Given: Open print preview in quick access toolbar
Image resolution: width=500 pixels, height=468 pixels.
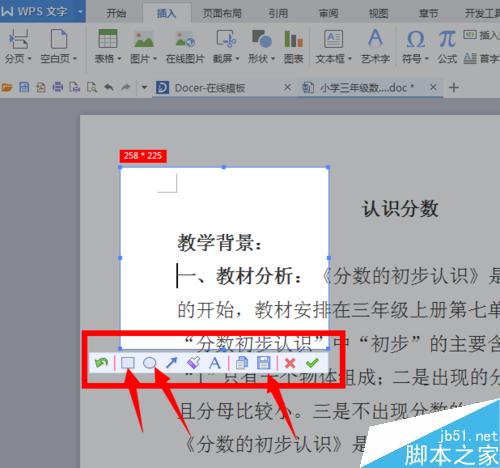Looking at the screenshot, I should pyautogui.click(x=92, y=87).
